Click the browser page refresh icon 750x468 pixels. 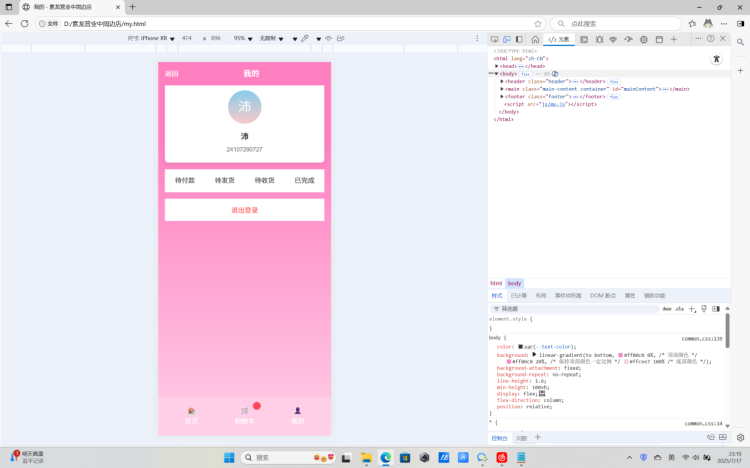[24, 23]
